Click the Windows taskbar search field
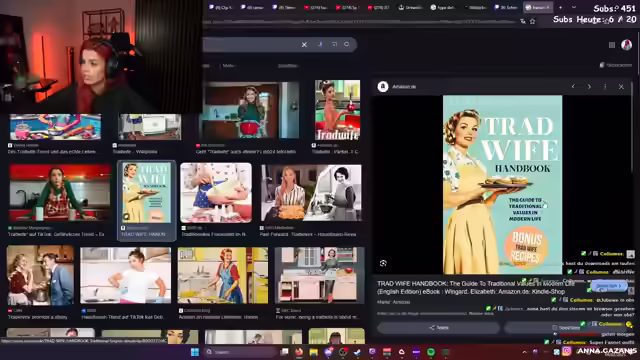Image resolution: width=640 pixels, height=360 pixels. pos(241,352)
